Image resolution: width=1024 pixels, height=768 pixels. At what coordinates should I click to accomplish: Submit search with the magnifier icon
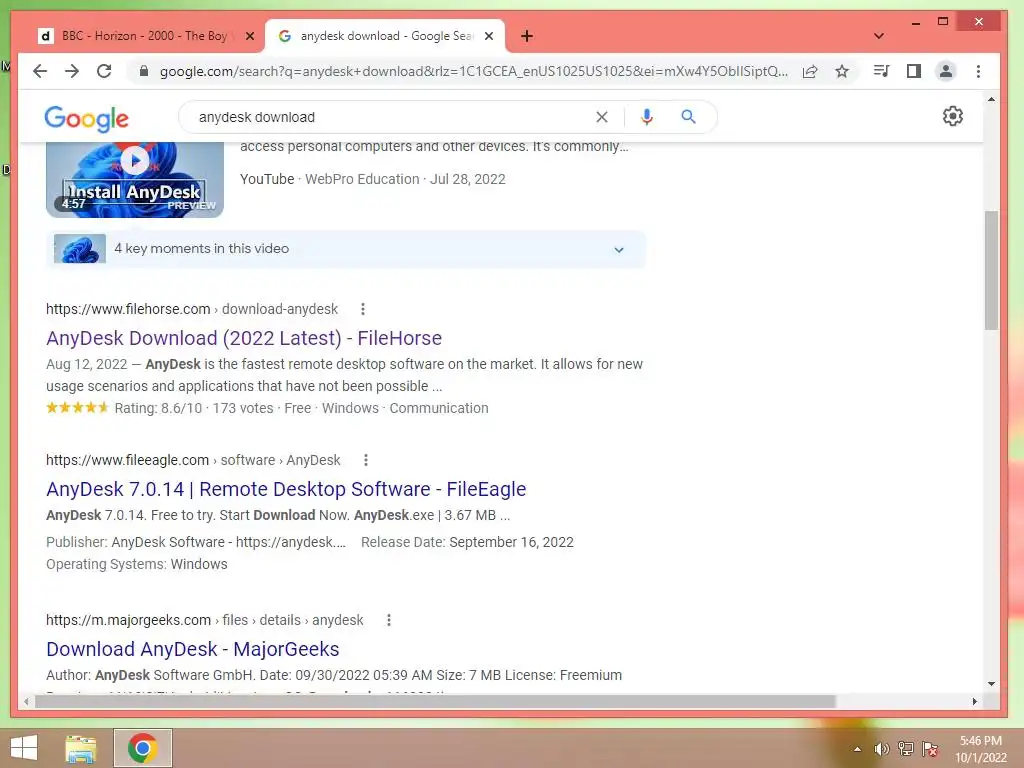coord(688,117)
